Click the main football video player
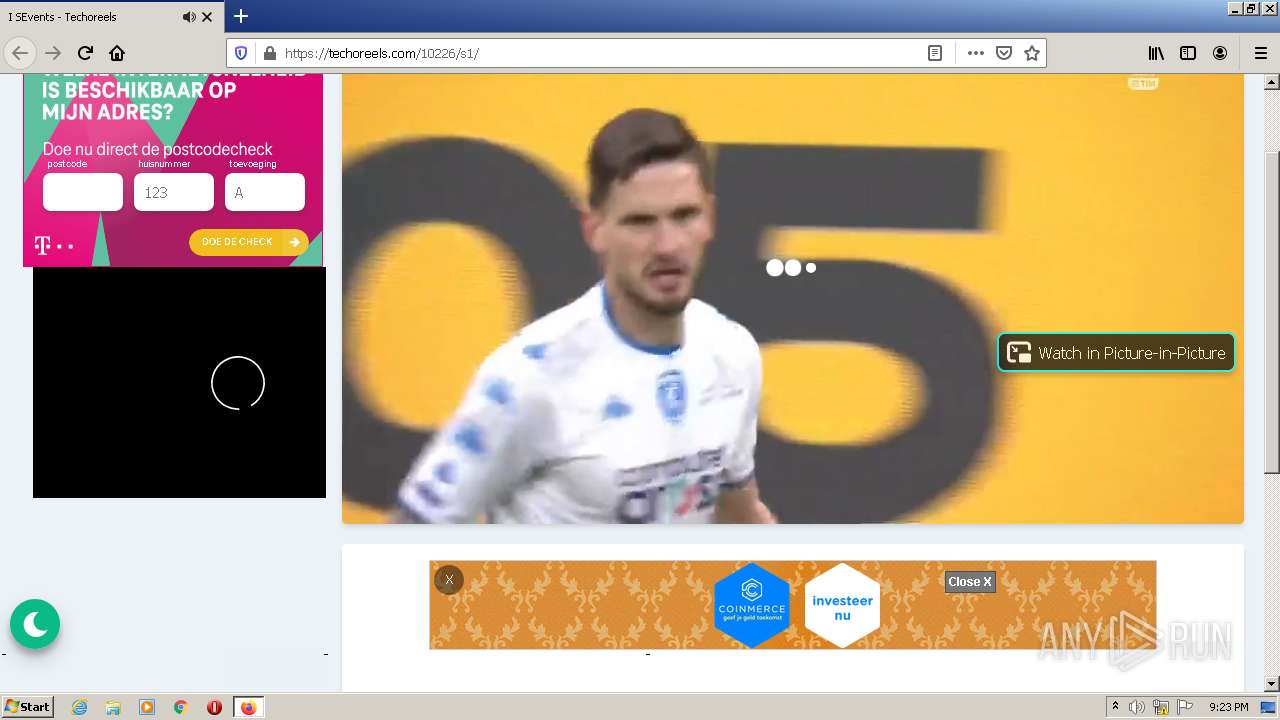 pyautogui.click(x=792, y=298)
